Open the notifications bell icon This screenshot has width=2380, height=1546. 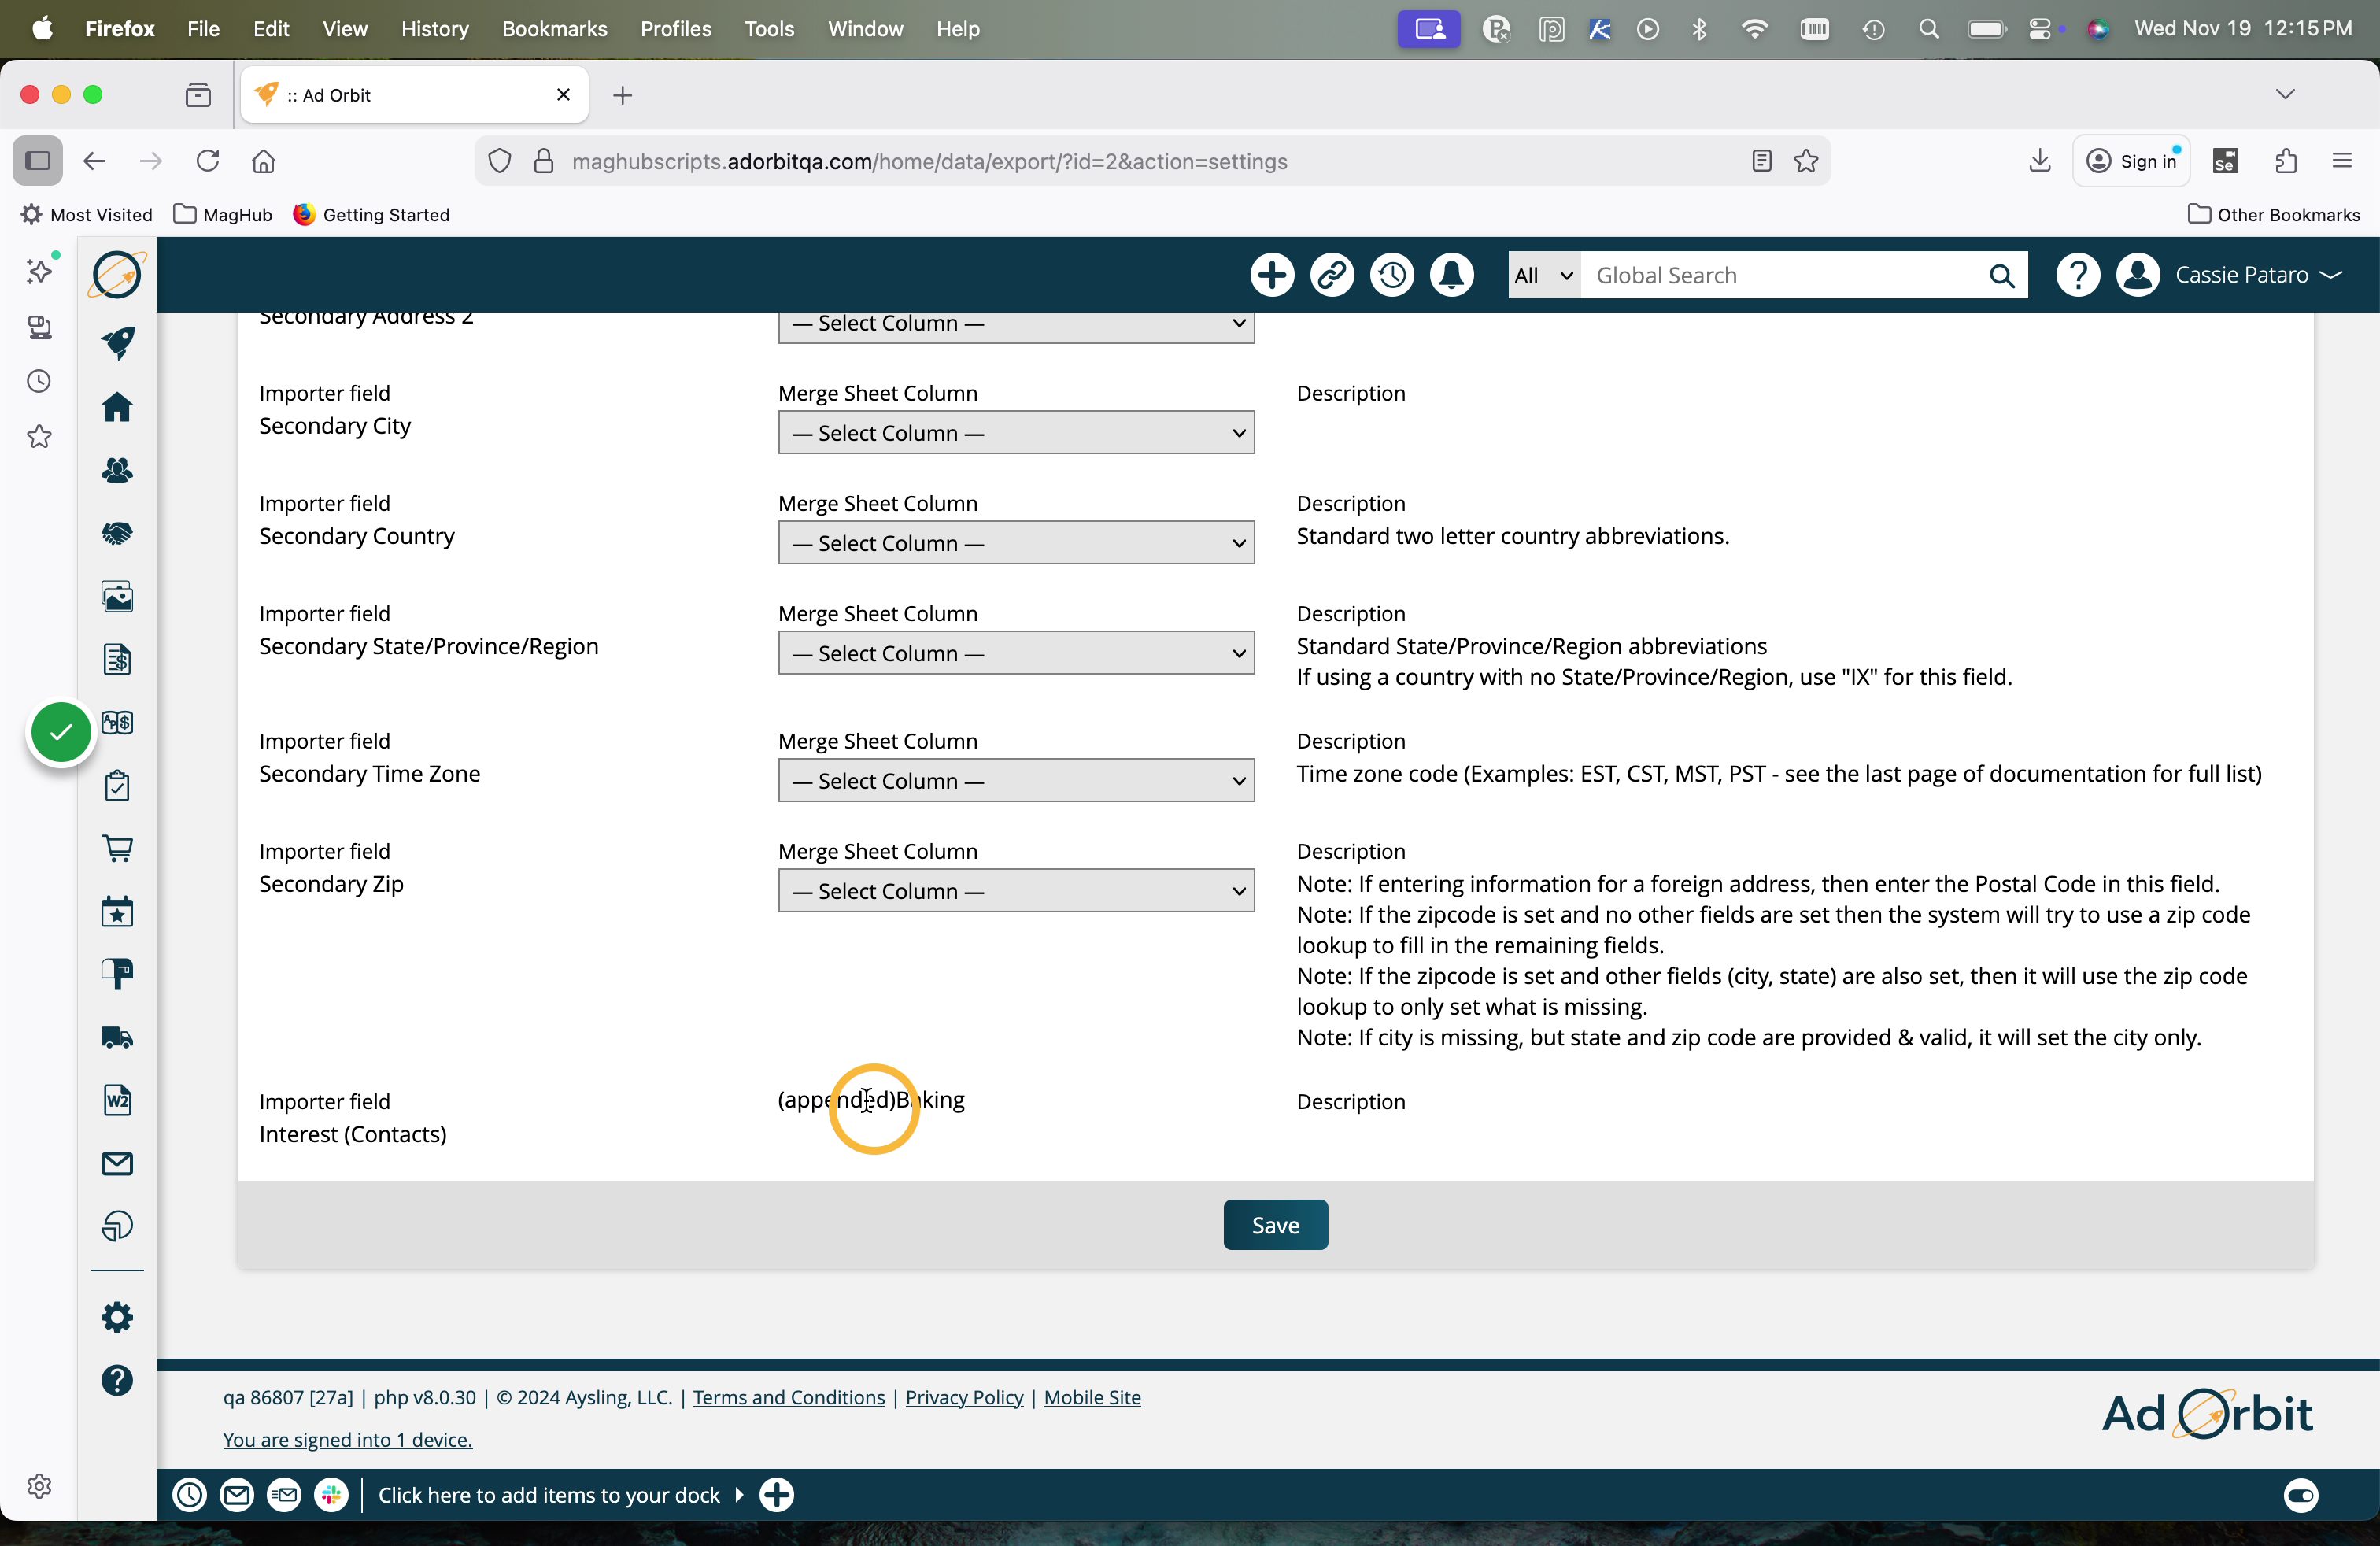[x=1451, y=275]
